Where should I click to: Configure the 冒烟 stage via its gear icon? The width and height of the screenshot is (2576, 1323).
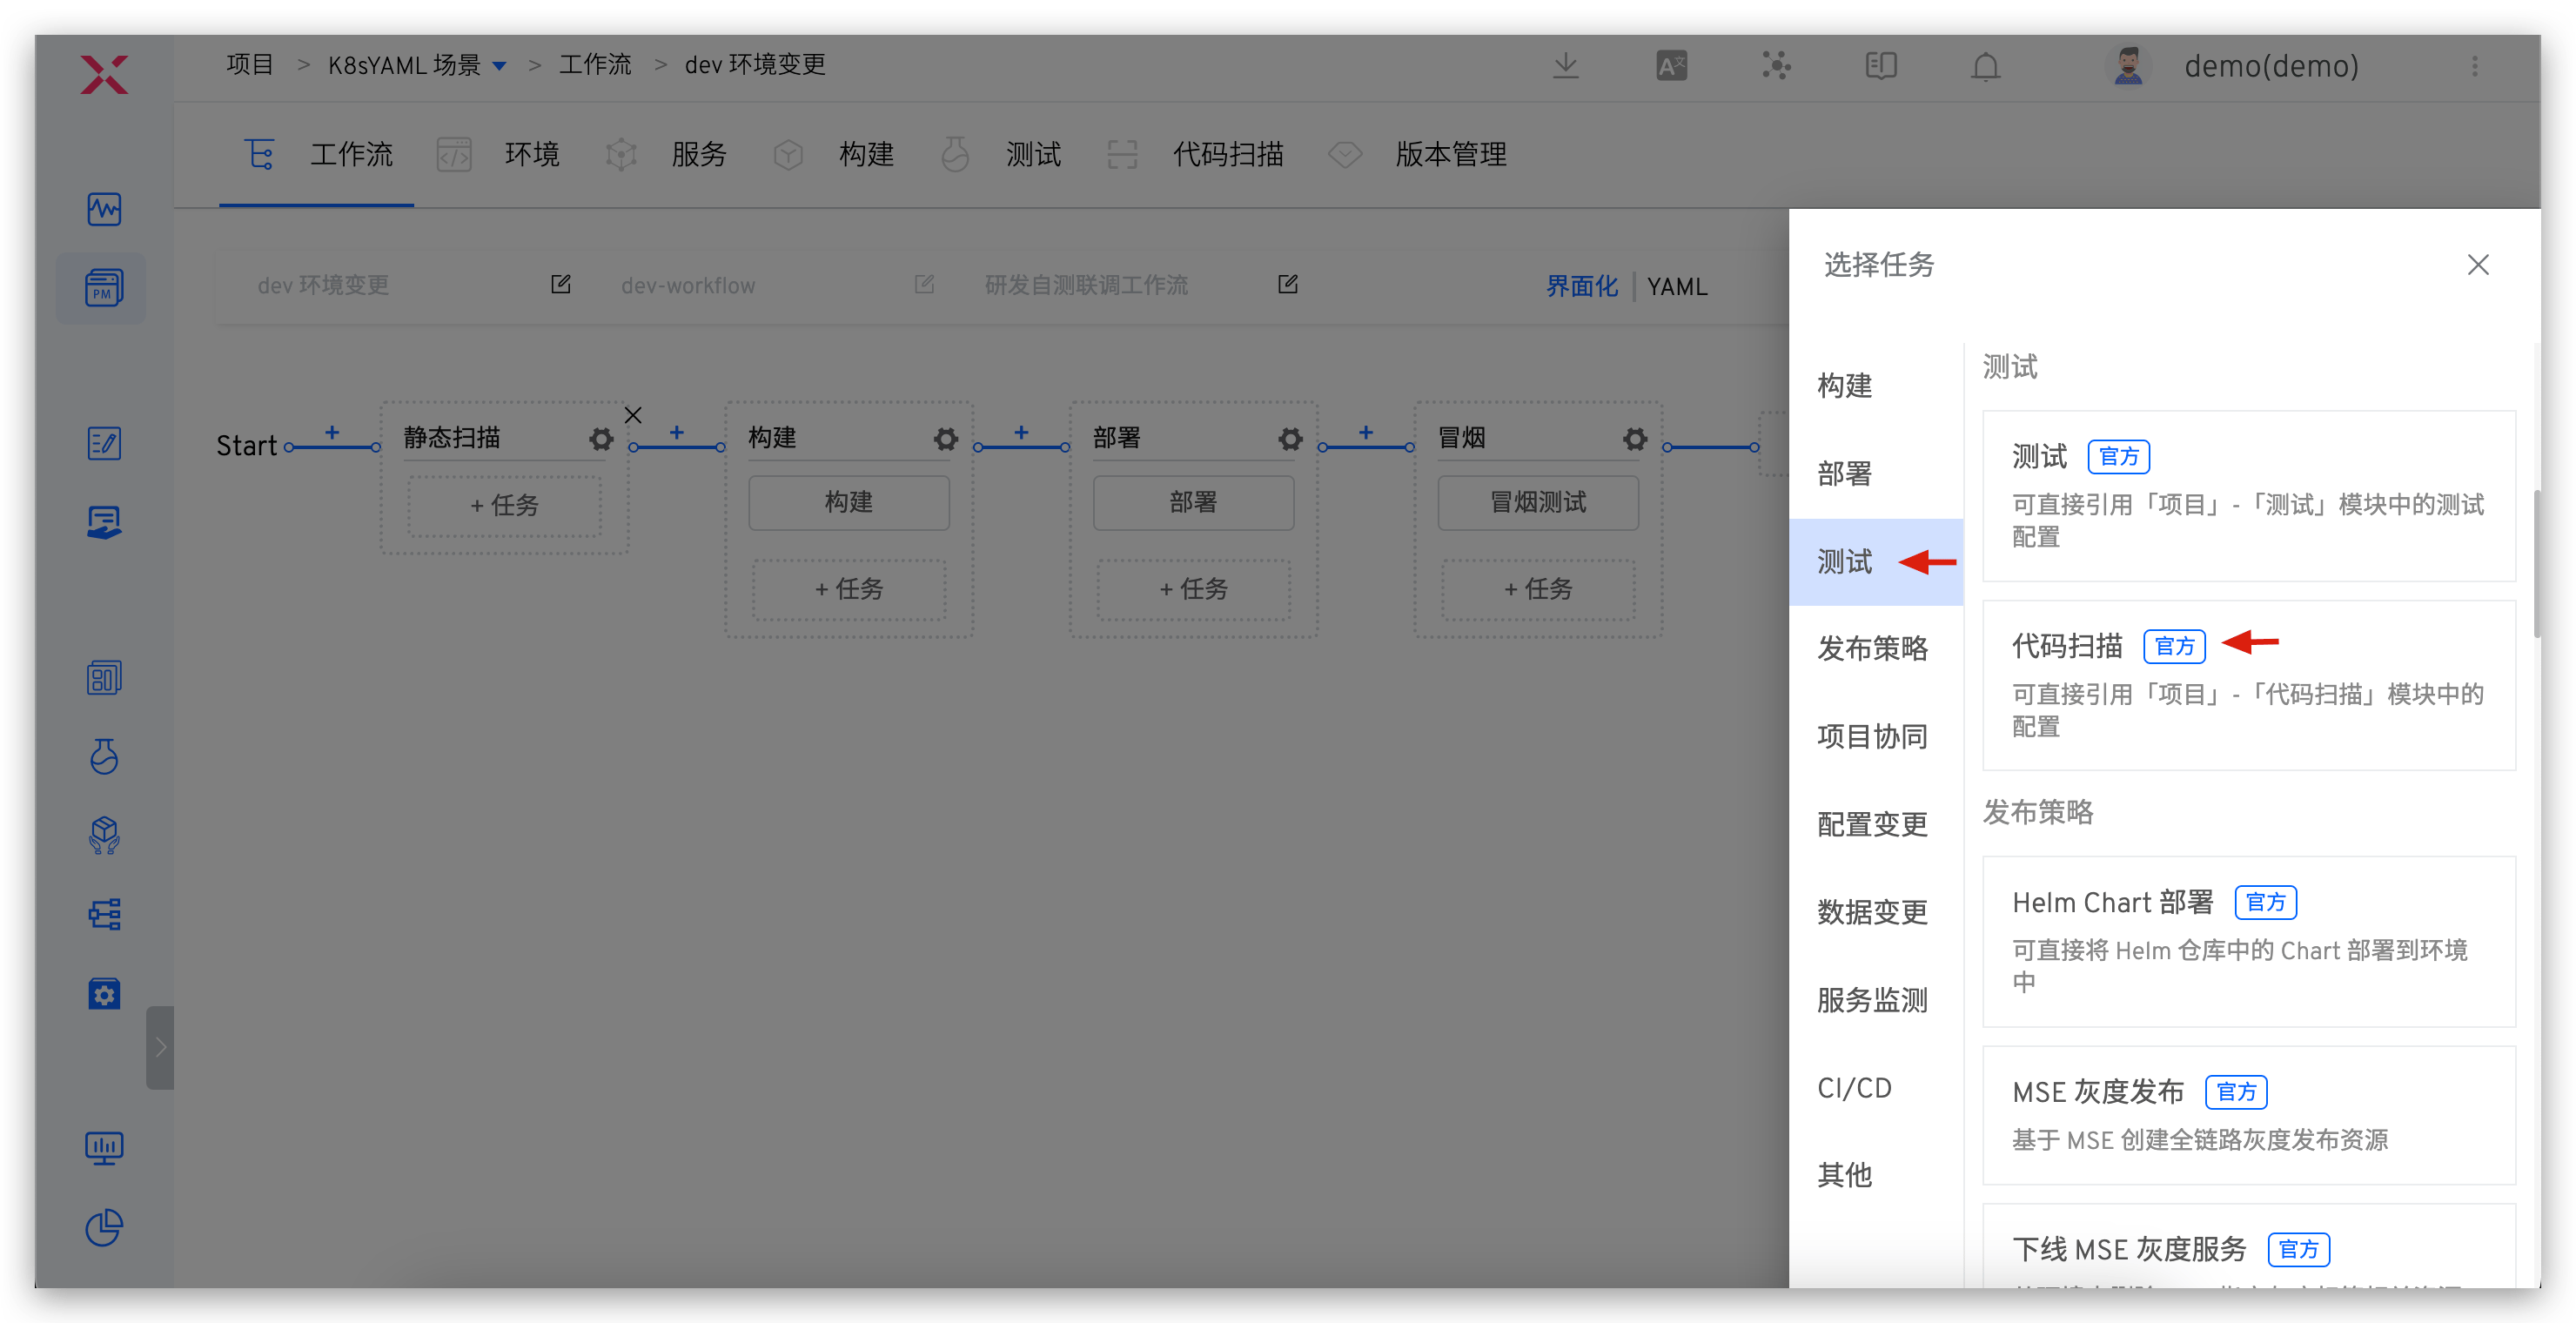point(1635,438)
